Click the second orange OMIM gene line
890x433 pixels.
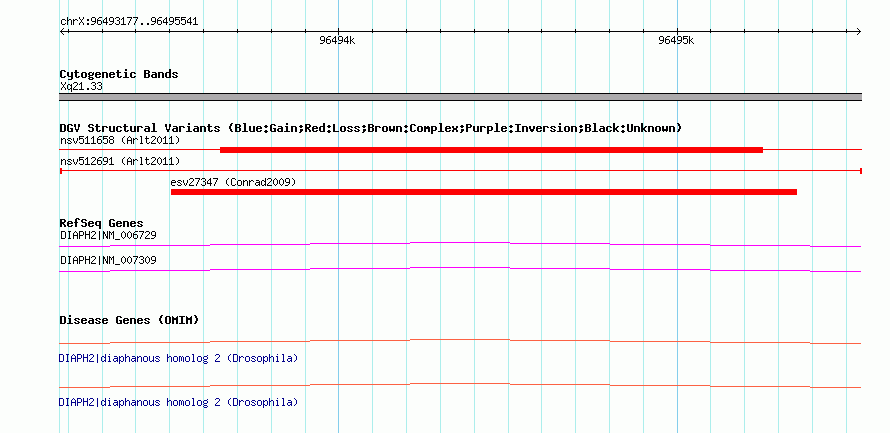click(460, 386)
